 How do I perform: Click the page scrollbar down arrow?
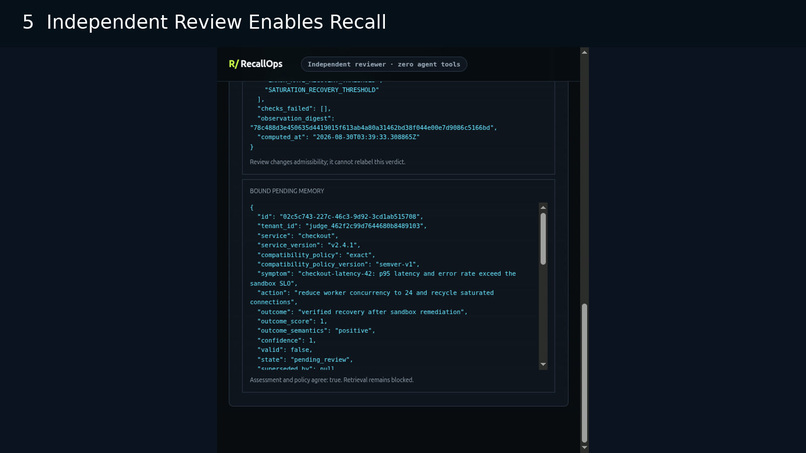584,447
